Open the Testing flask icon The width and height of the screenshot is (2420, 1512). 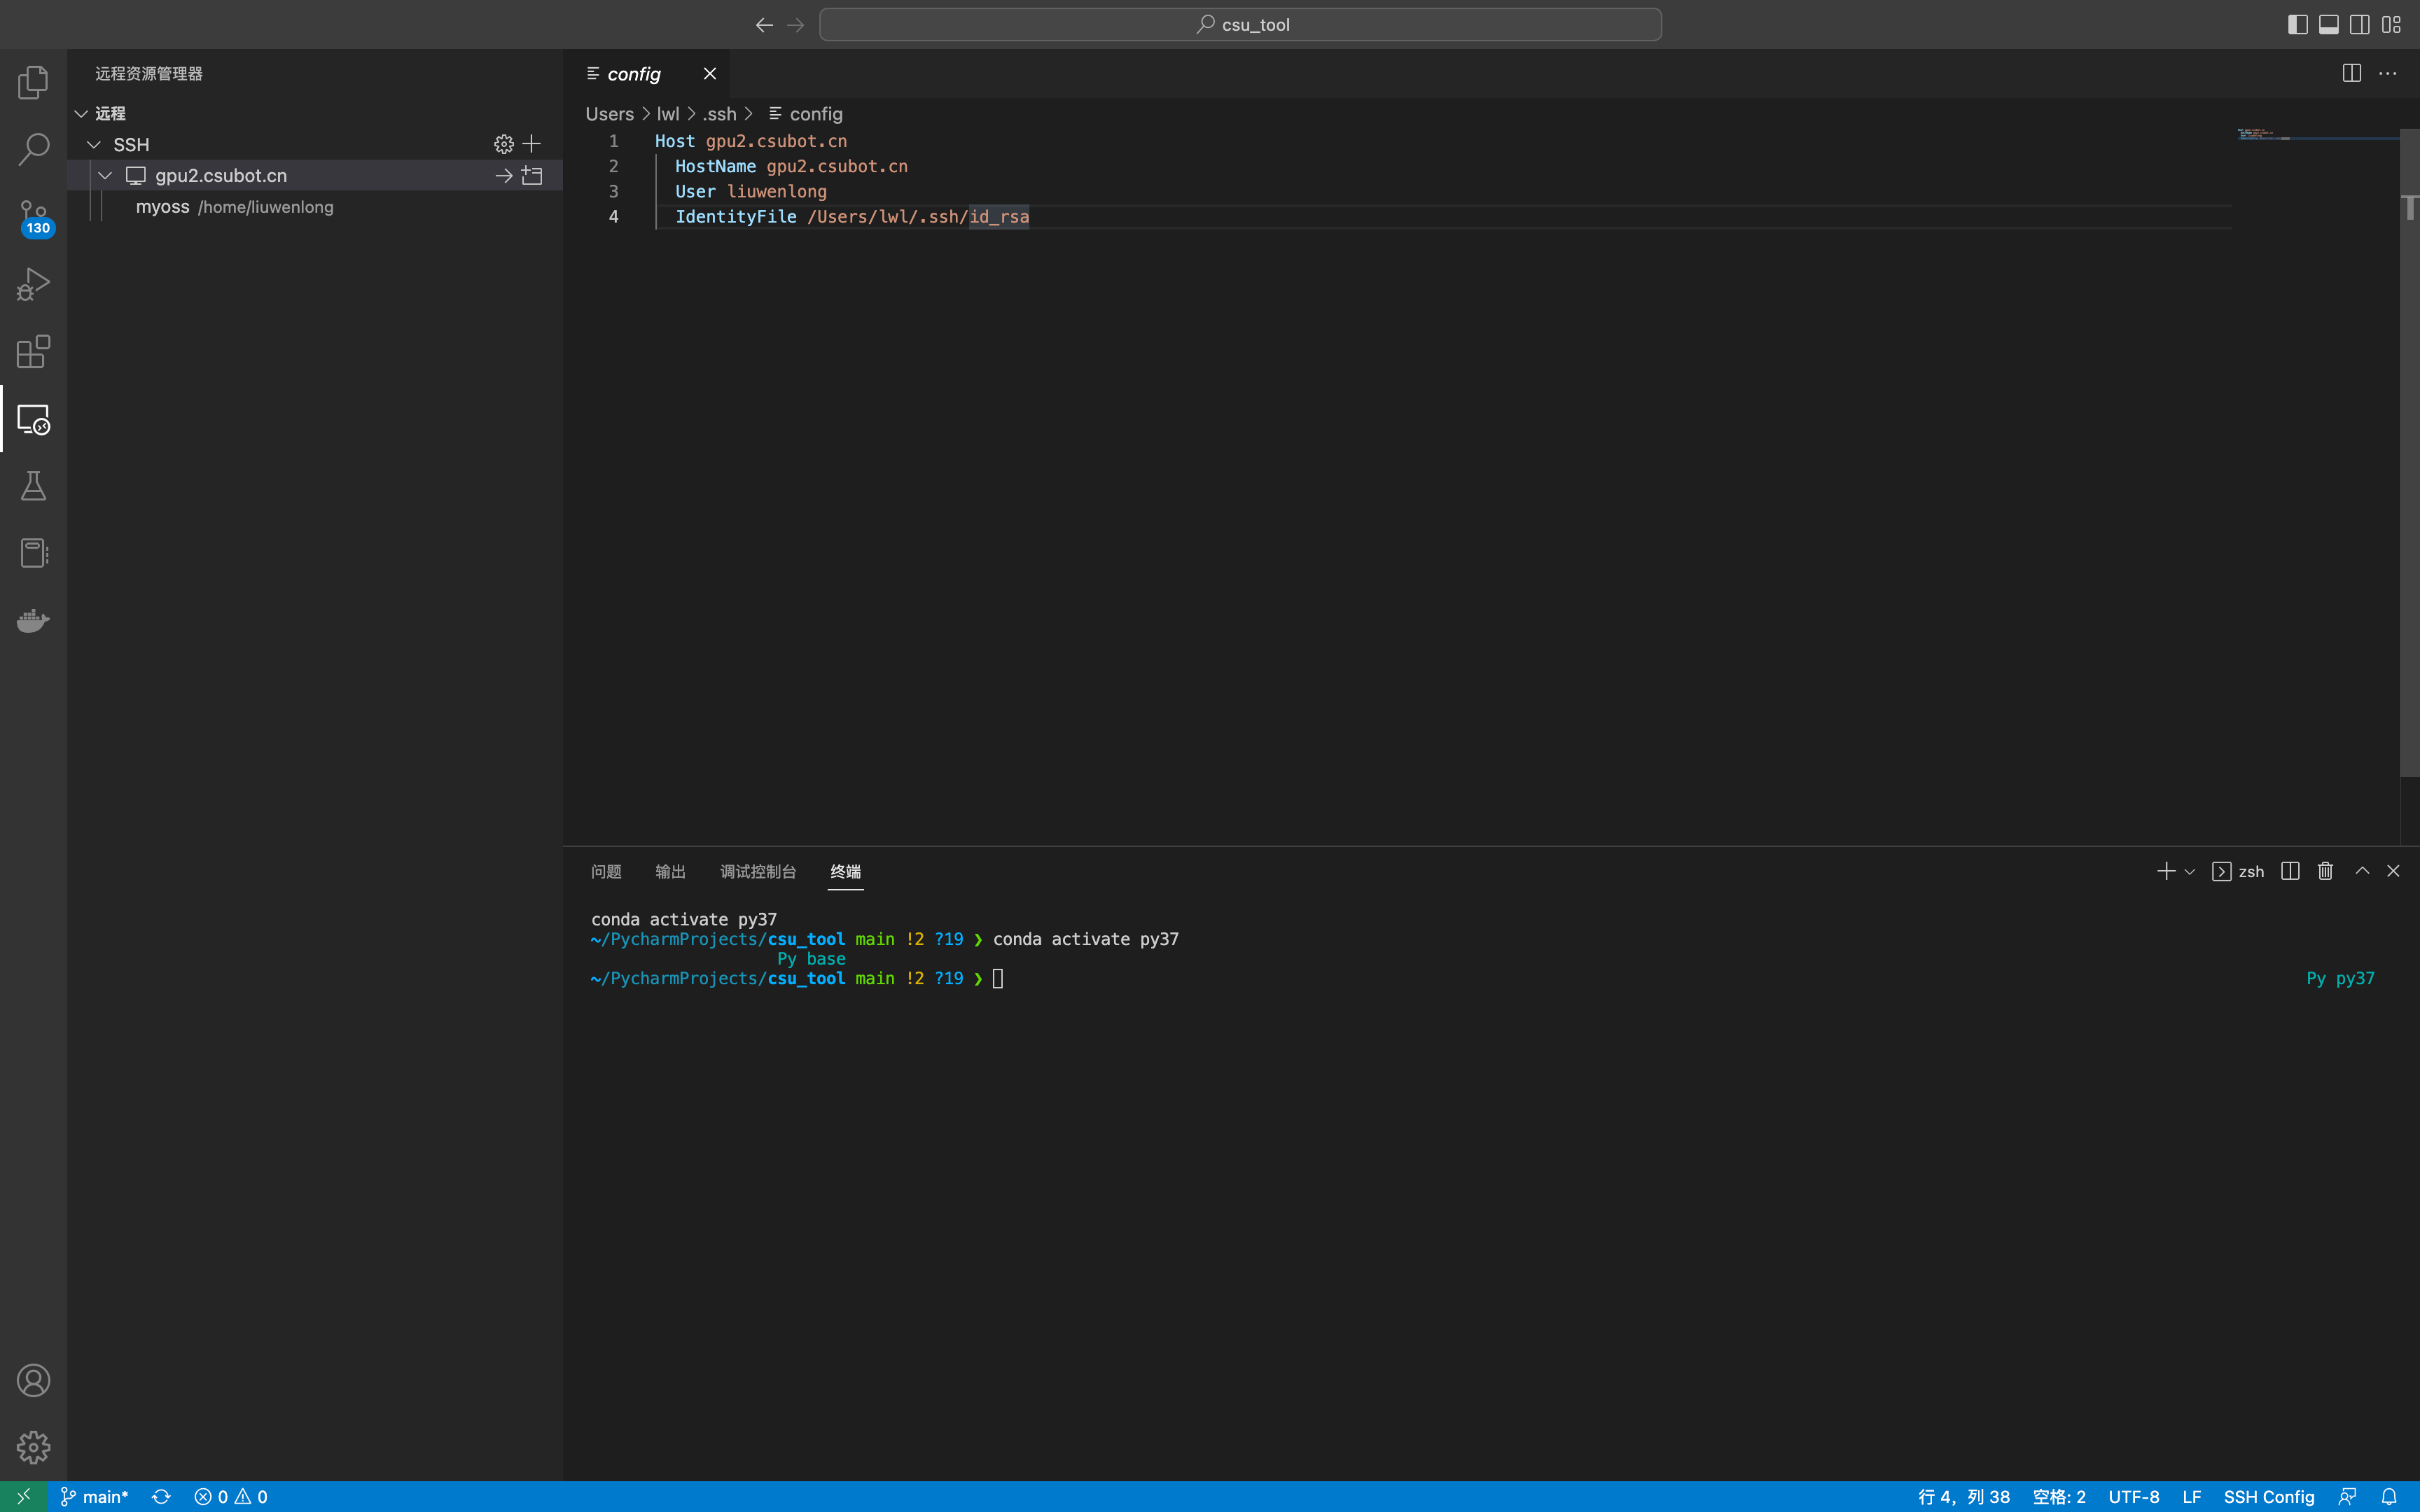33,486
